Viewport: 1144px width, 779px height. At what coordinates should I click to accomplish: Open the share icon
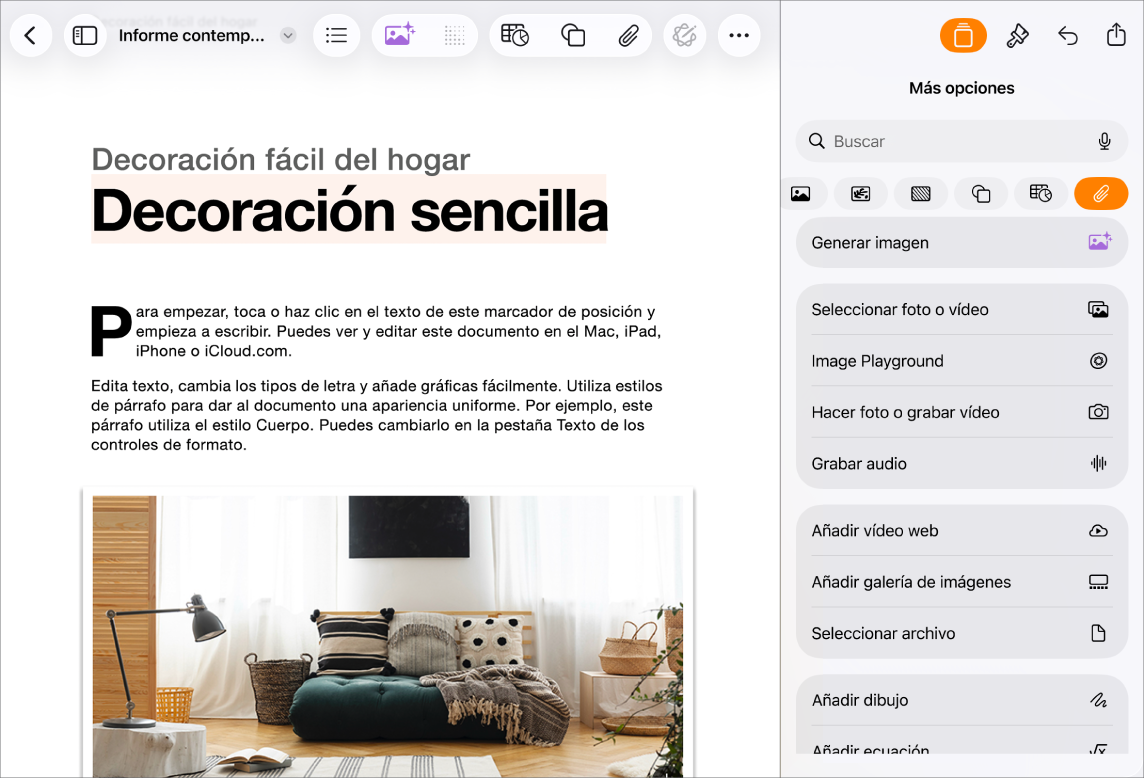pyautogui.click(x=1116, y=34)
